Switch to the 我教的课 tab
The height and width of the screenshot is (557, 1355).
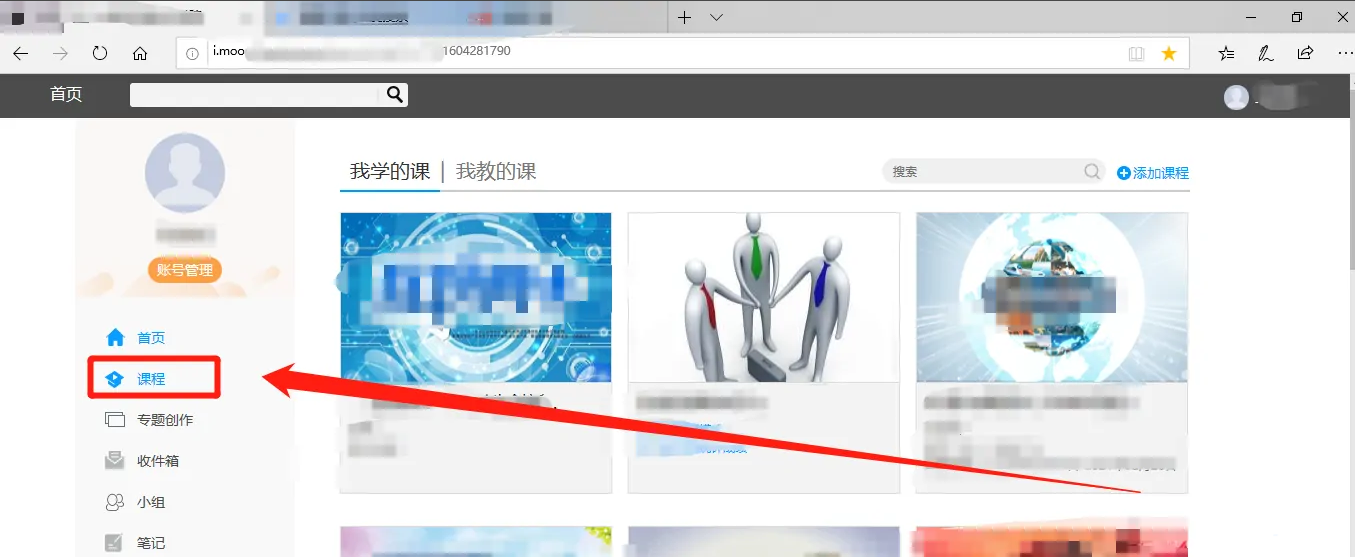coord(496,172)
